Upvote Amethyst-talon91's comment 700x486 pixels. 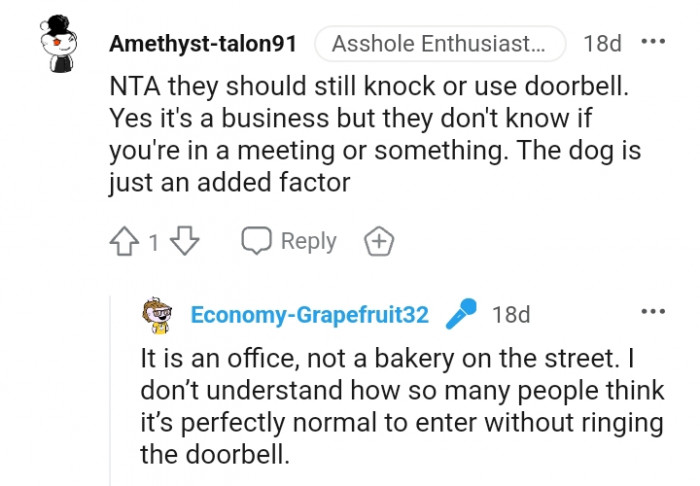125,241
